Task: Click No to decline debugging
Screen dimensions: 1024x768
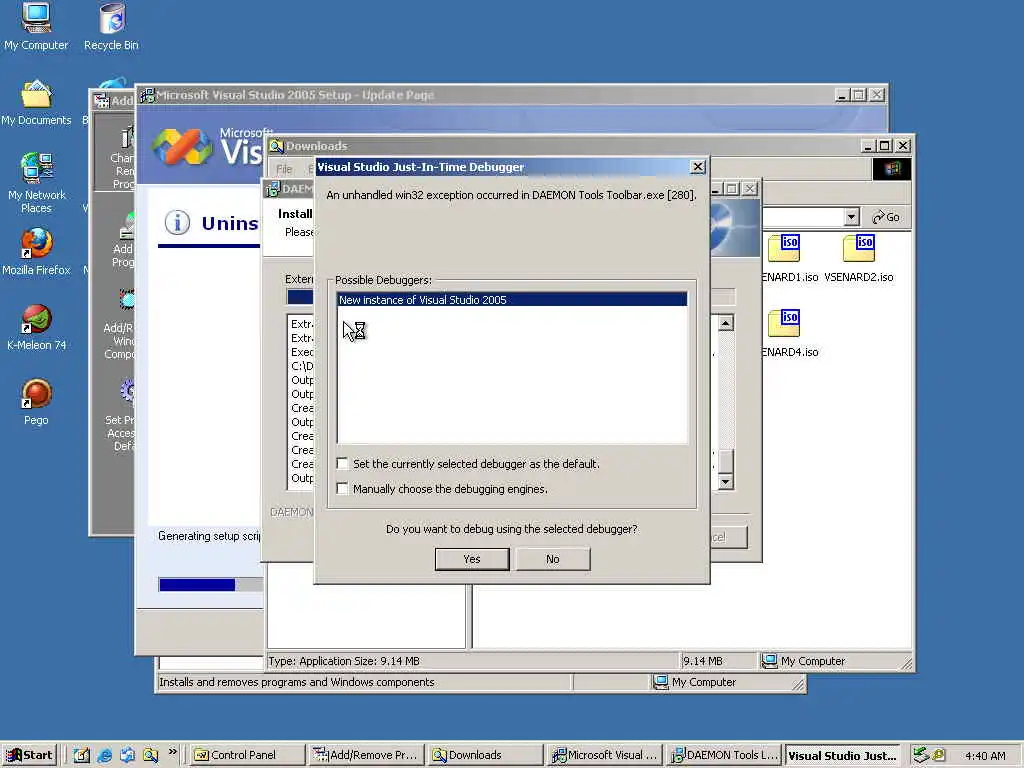Action: [552, 559]
